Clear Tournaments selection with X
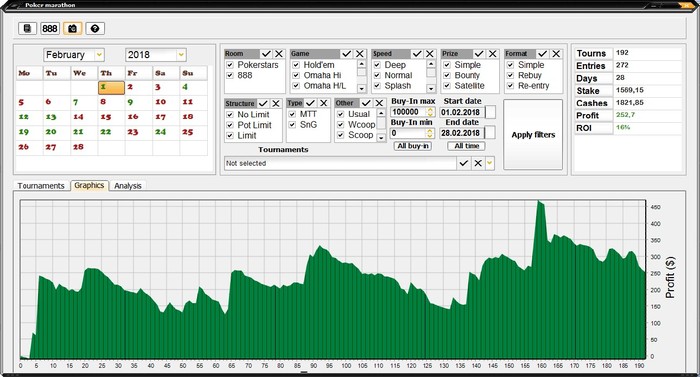 pyautogui.click(x=478, y=163)
